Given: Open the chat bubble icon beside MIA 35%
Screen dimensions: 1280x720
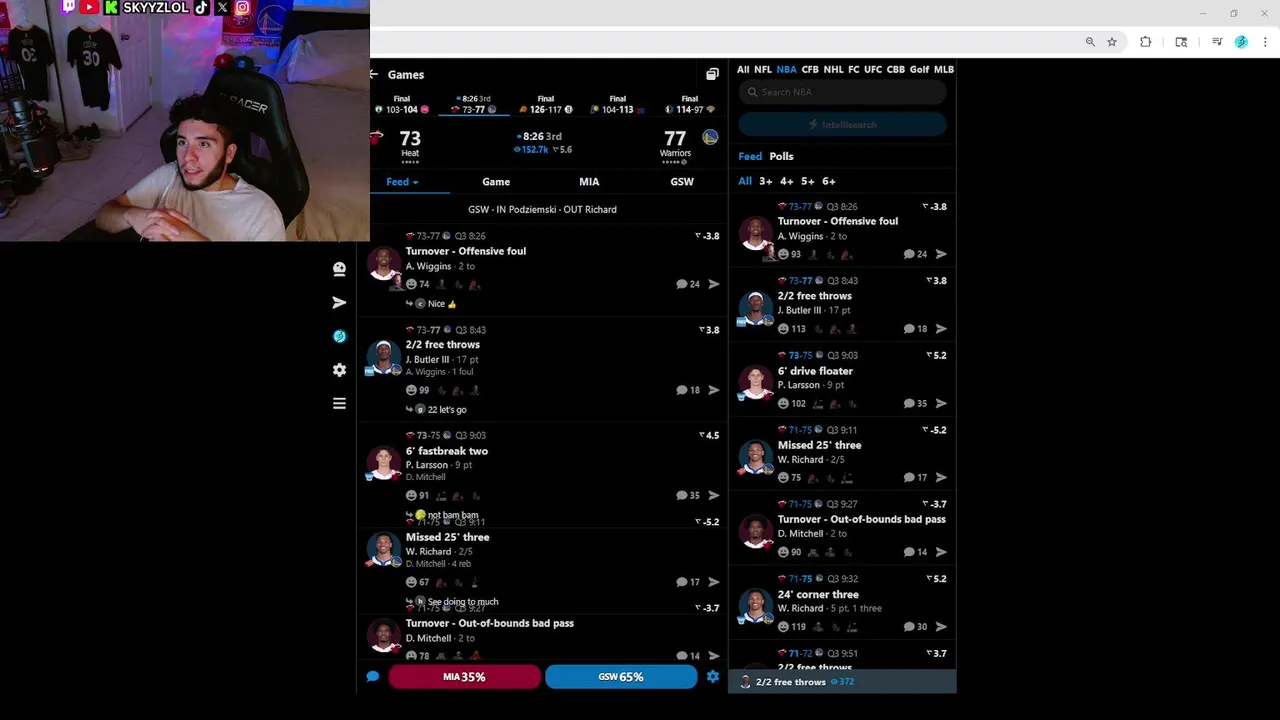Looking at the screenshot, I should click(x=372, y=677).
